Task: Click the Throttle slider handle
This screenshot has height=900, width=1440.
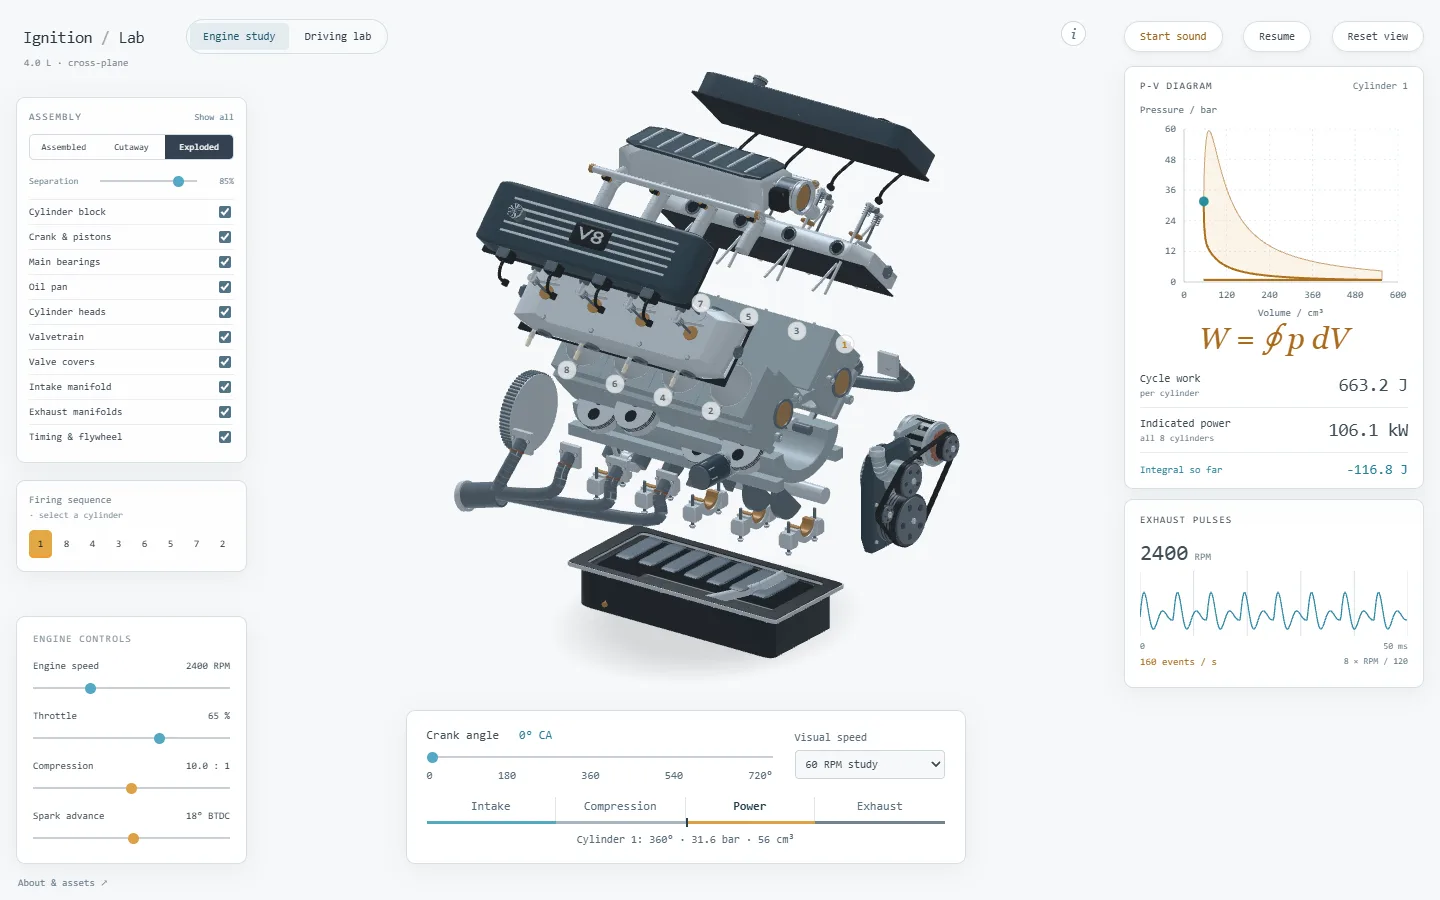Action: [159, 738]
